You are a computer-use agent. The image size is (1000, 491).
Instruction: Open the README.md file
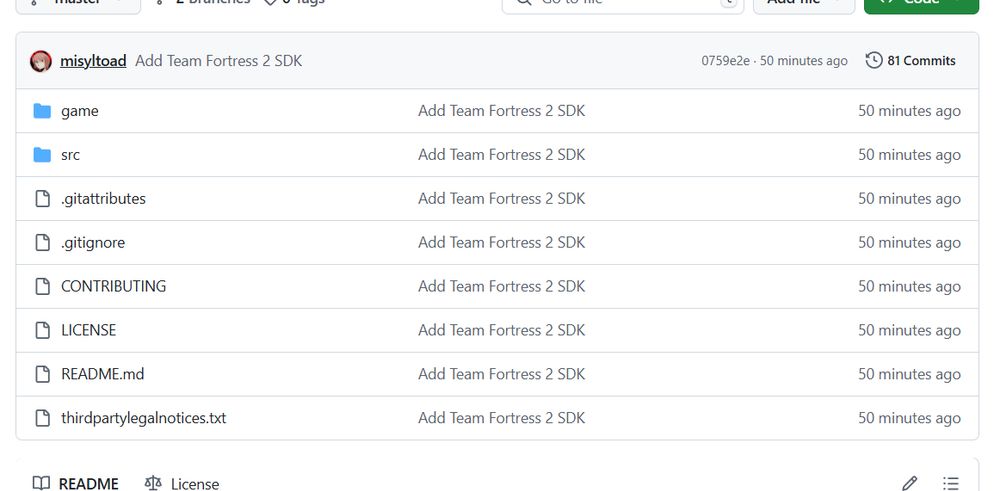click(x=103, y=374)
